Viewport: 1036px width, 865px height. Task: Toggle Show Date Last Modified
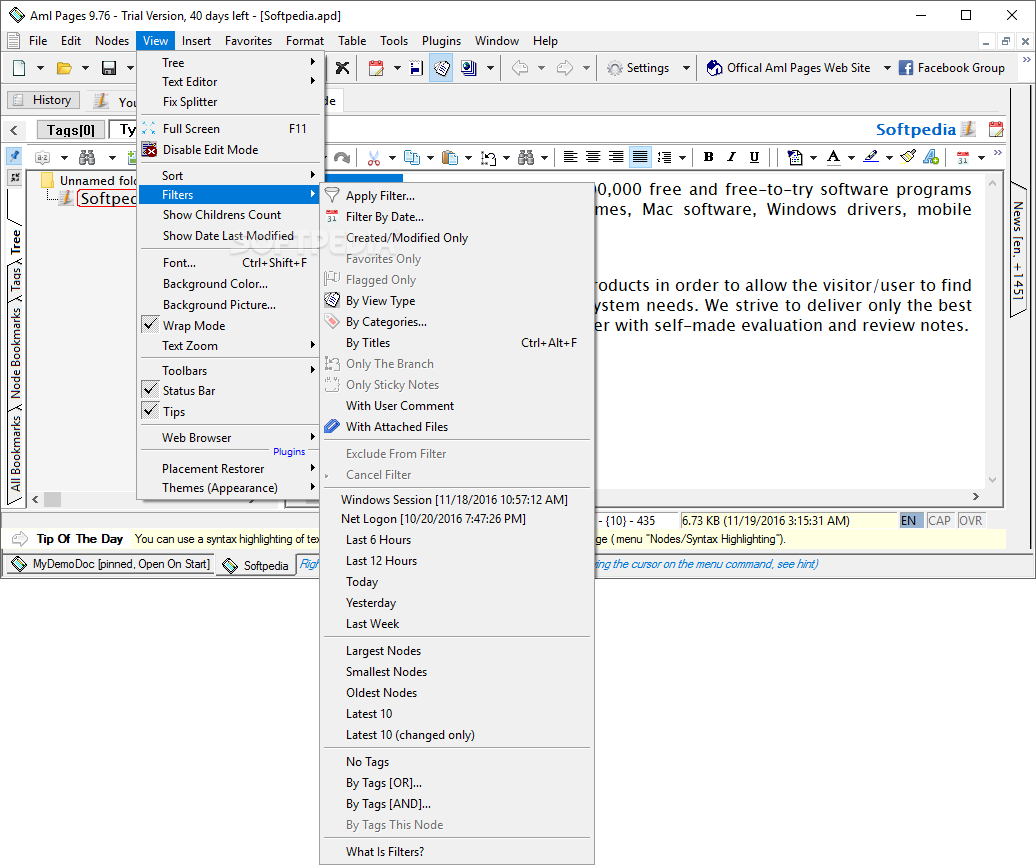point(229,236)
